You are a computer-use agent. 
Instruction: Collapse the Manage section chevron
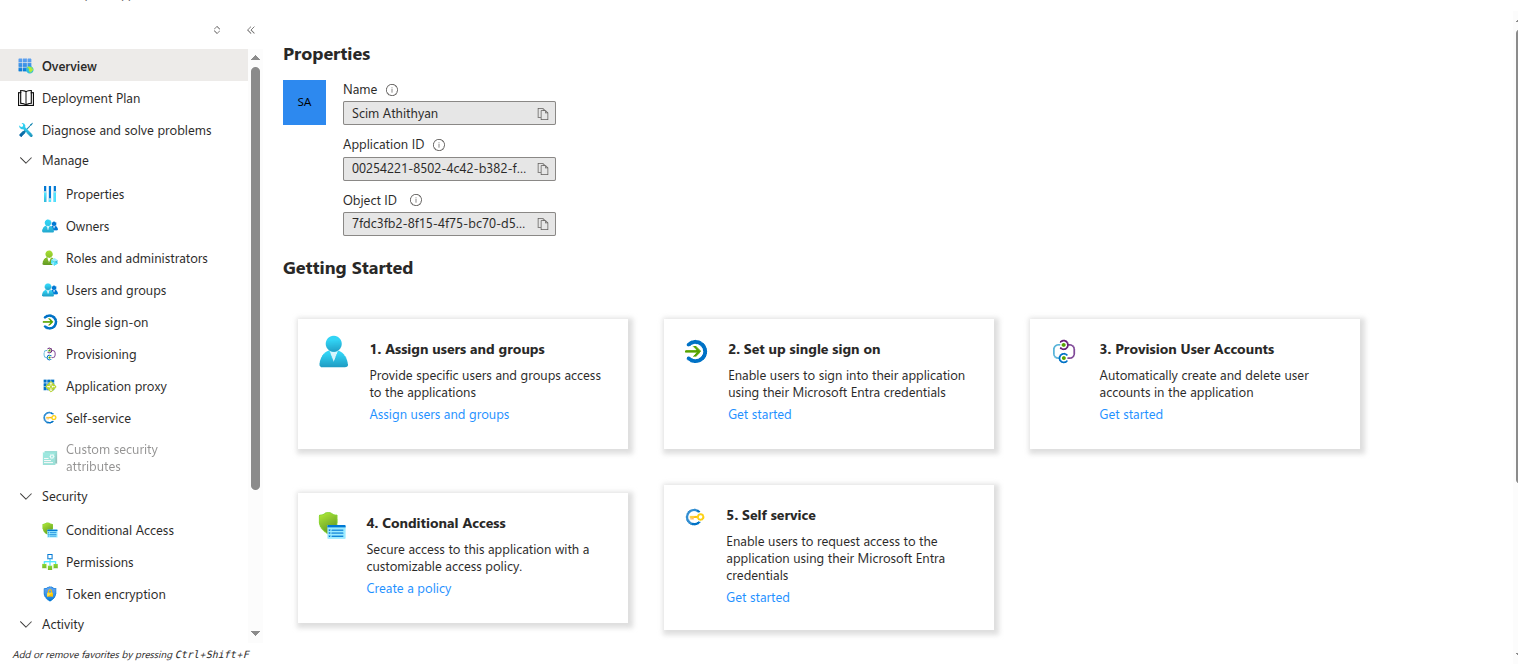[26, 160]
